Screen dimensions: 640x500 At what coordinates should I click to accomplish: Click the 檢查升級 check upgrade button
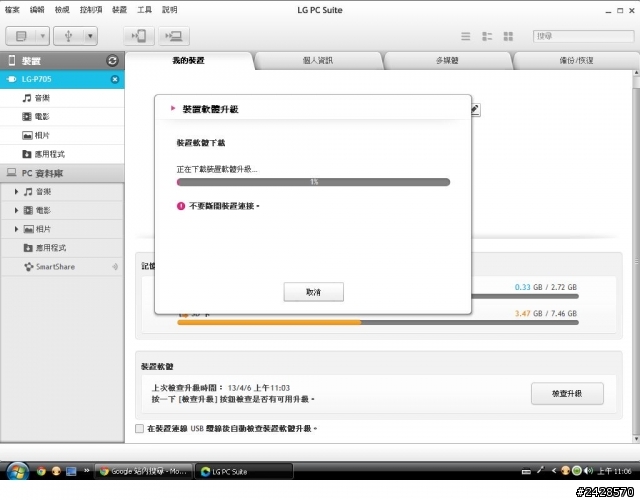tap(567, 393)
